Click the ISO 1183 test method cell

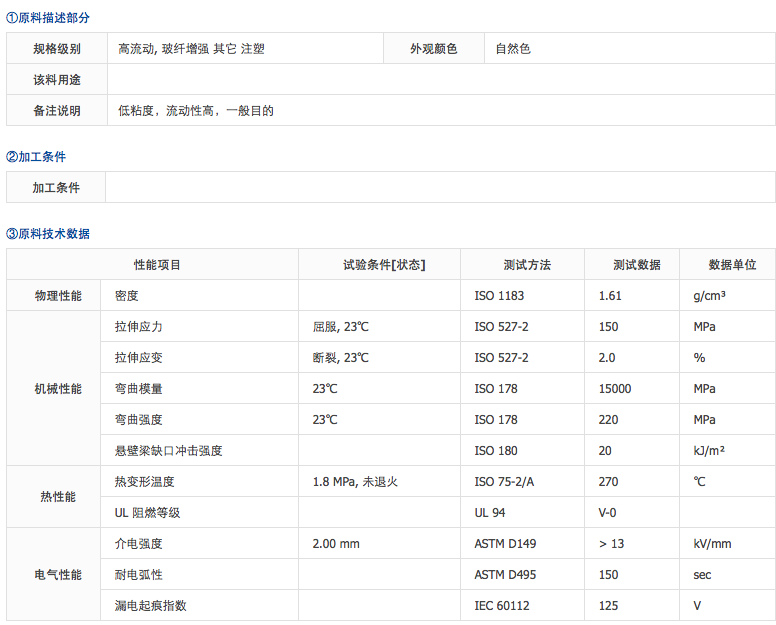coord(499,296)
